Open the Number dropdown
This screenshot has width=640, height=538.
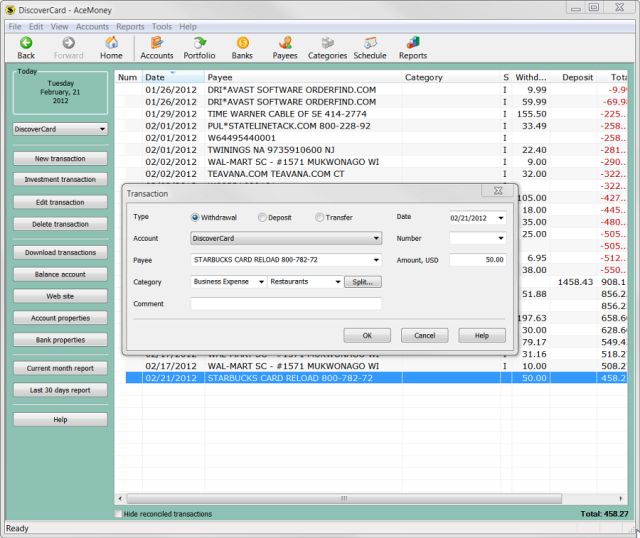(x=500, y=238)
